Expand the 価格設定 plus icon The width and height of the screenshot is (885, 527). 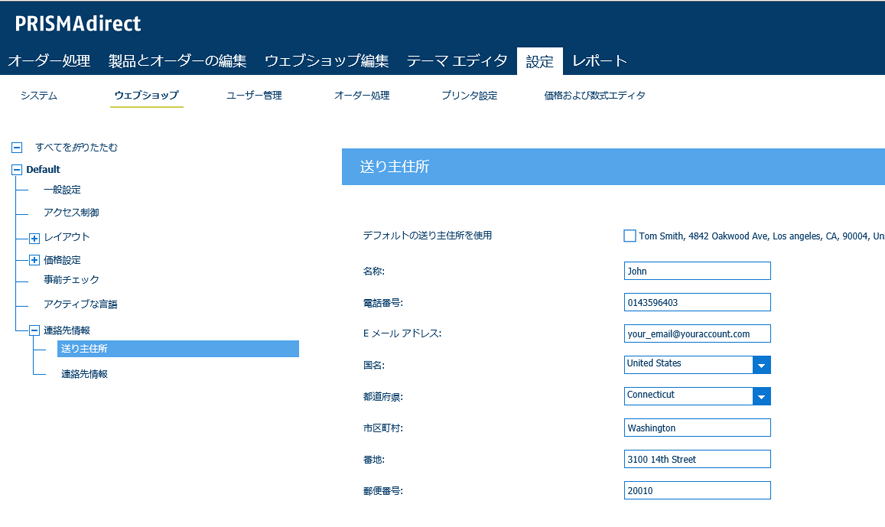click(x=34, y=261)
